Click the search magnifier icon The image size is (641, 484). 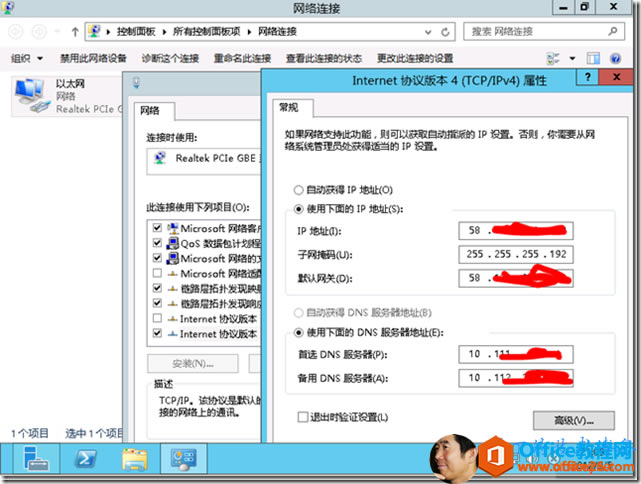[x=612, y=31]
